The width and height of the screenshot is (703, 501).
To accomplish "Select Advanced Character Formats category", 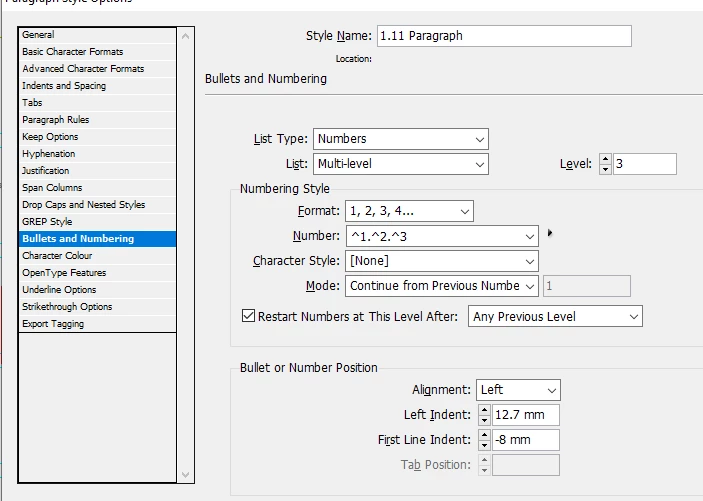I will [x=97, y=69].
